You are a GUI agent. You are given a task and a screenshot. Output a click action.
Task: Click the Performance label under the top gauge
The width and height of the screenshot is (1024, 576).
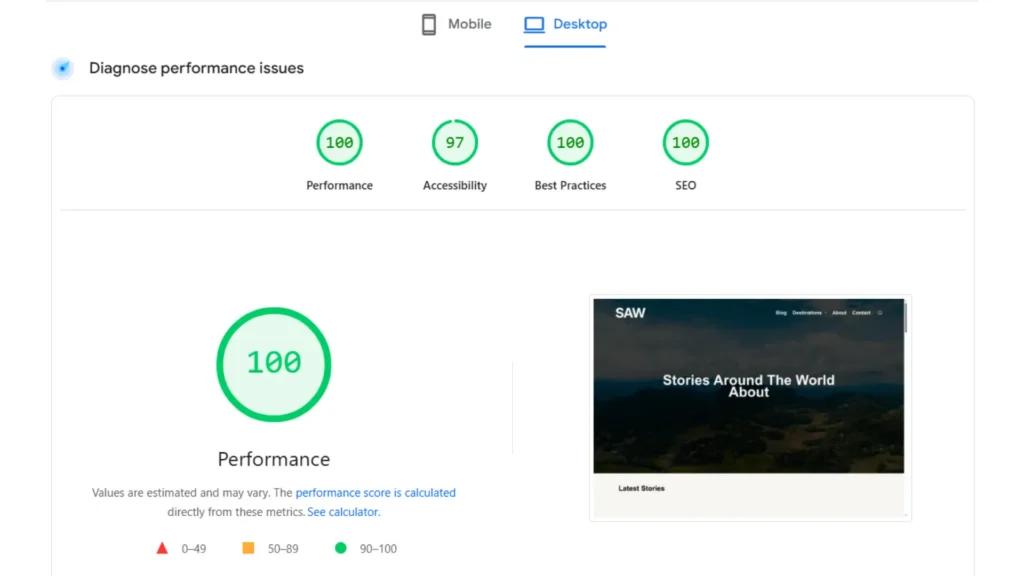click(340, 185)
